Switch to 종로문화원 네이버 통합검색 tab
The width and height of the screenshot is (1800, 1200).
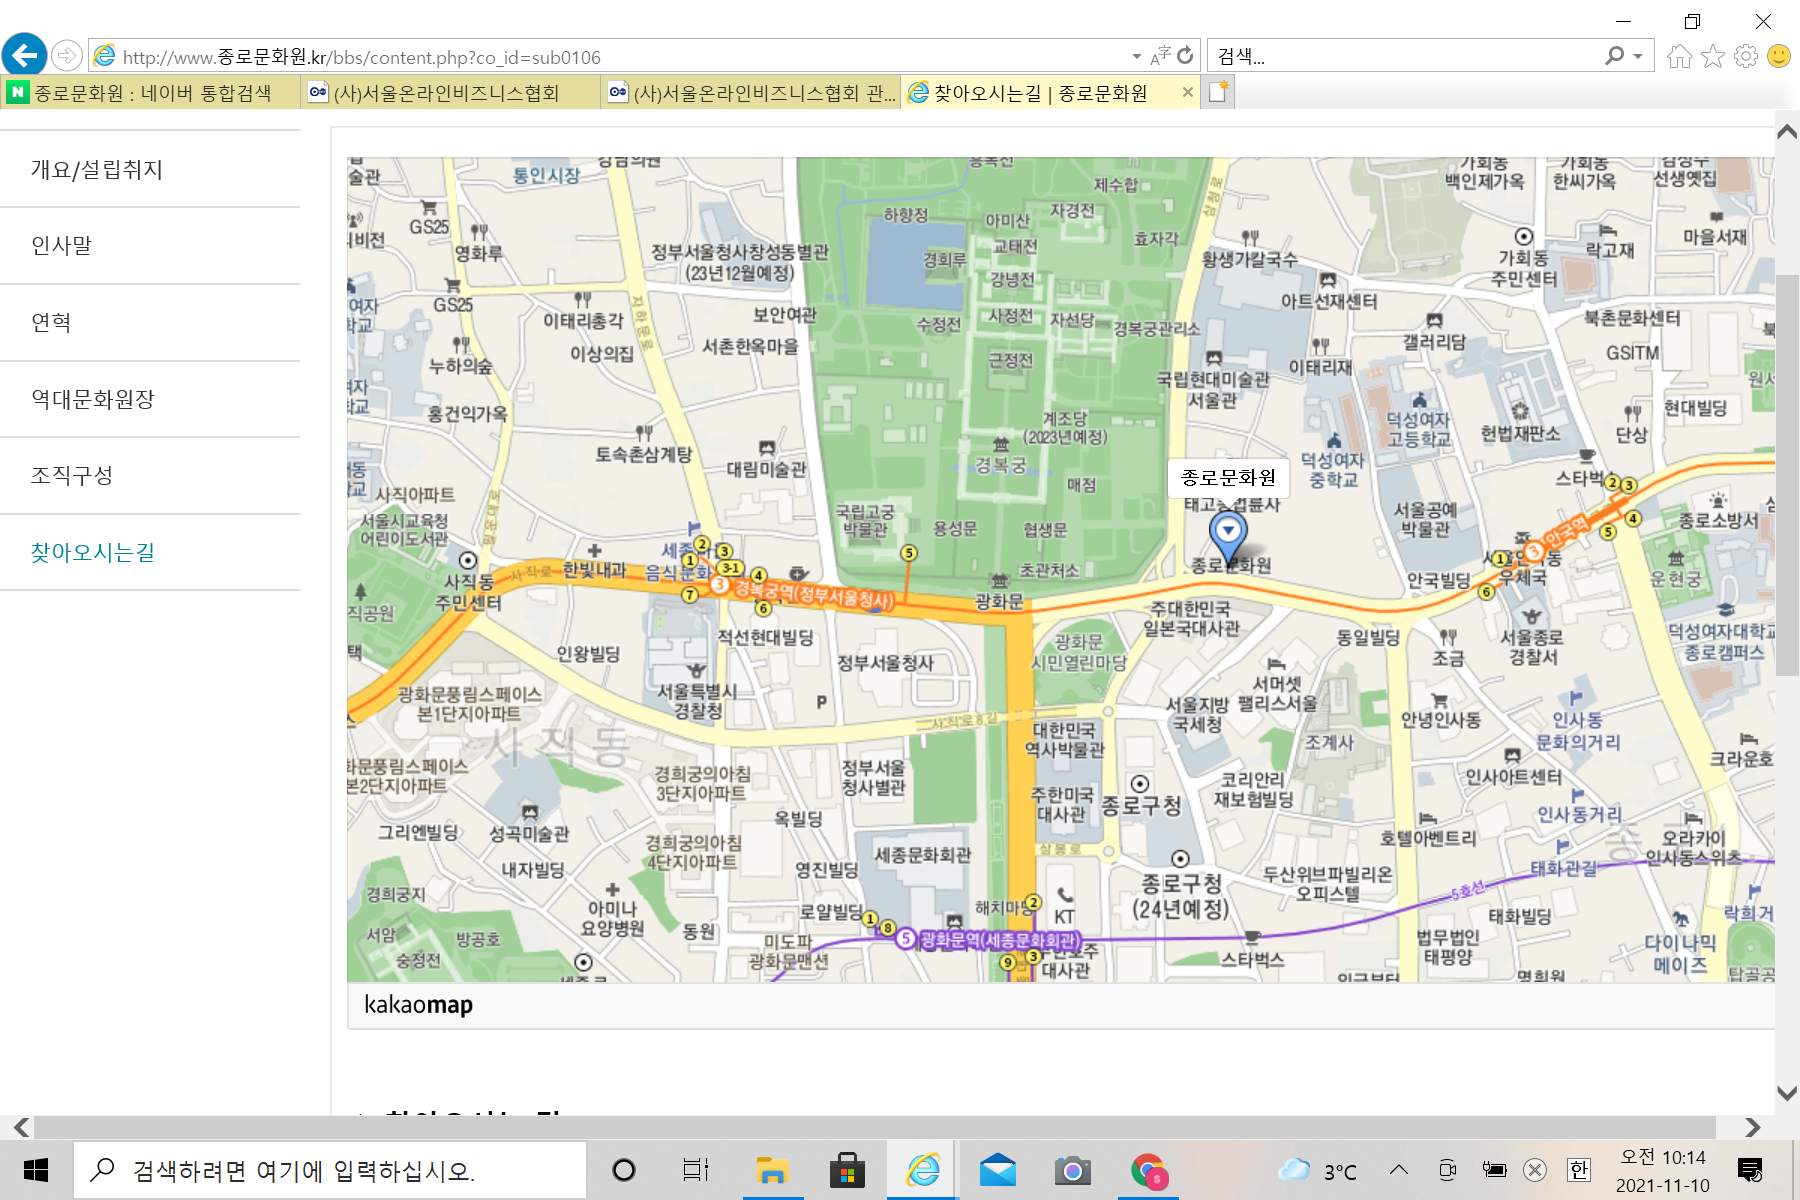pyautogui.click(x=150, y=93)
